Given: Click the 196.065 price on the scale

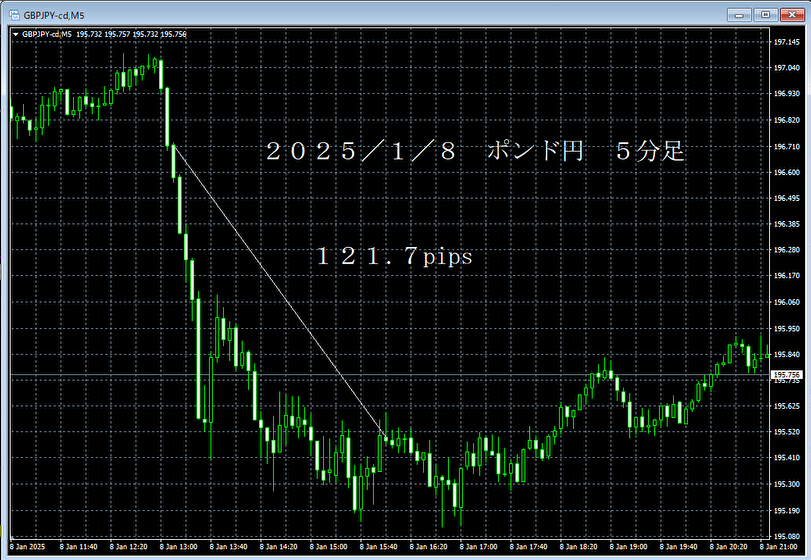Looking at the screenshot, I should pyautogui.click(x=786, y=302).
